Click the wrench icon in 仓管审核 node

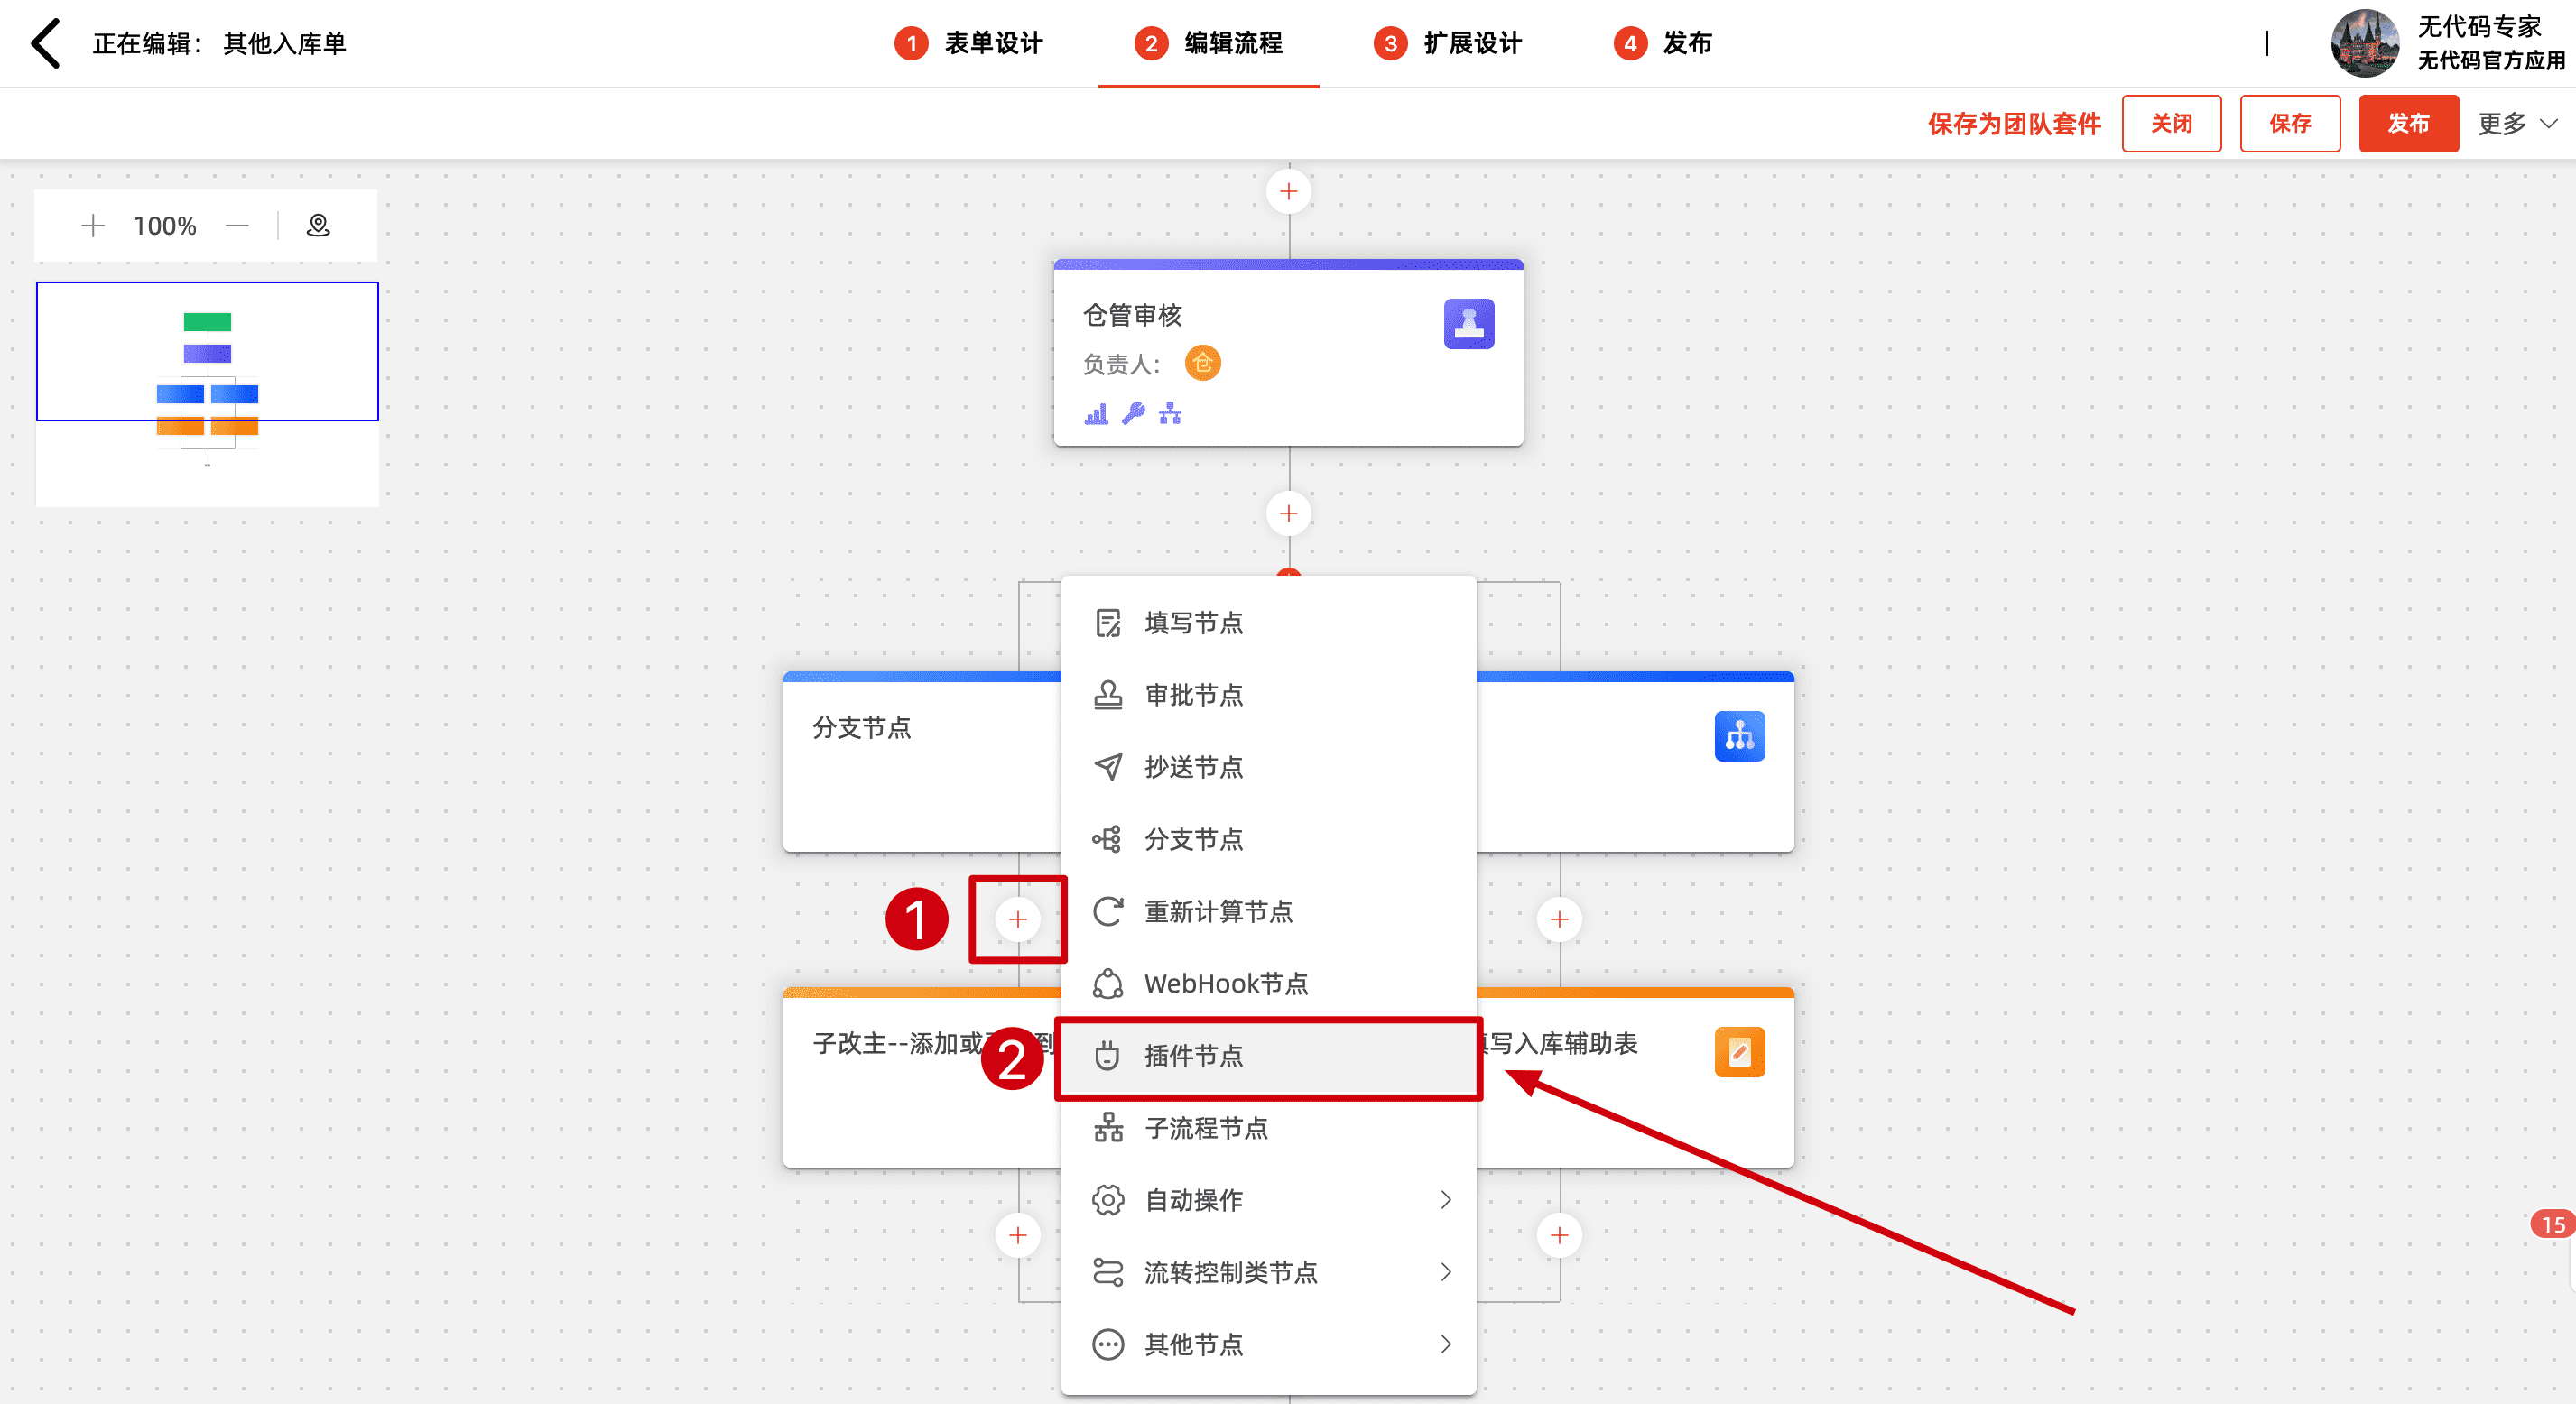1133,413
